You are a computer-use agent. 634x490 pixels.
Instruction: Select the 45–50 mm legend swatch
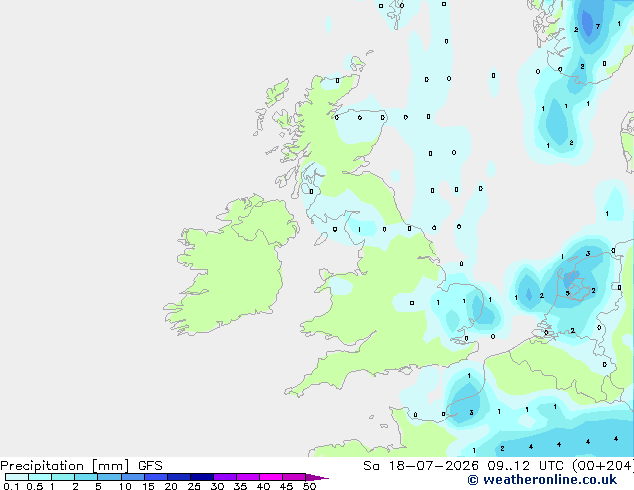294,477
